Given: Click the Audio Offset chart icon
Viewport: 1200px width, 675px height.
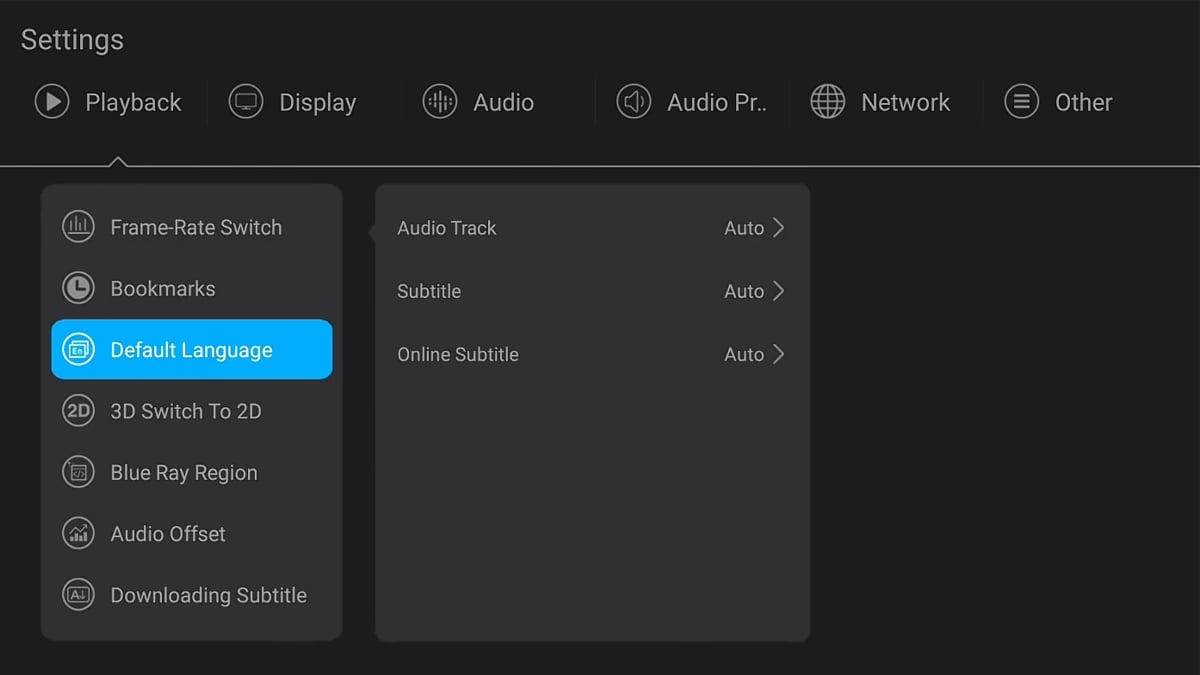Looking at the screenshot, I should 78,534.
